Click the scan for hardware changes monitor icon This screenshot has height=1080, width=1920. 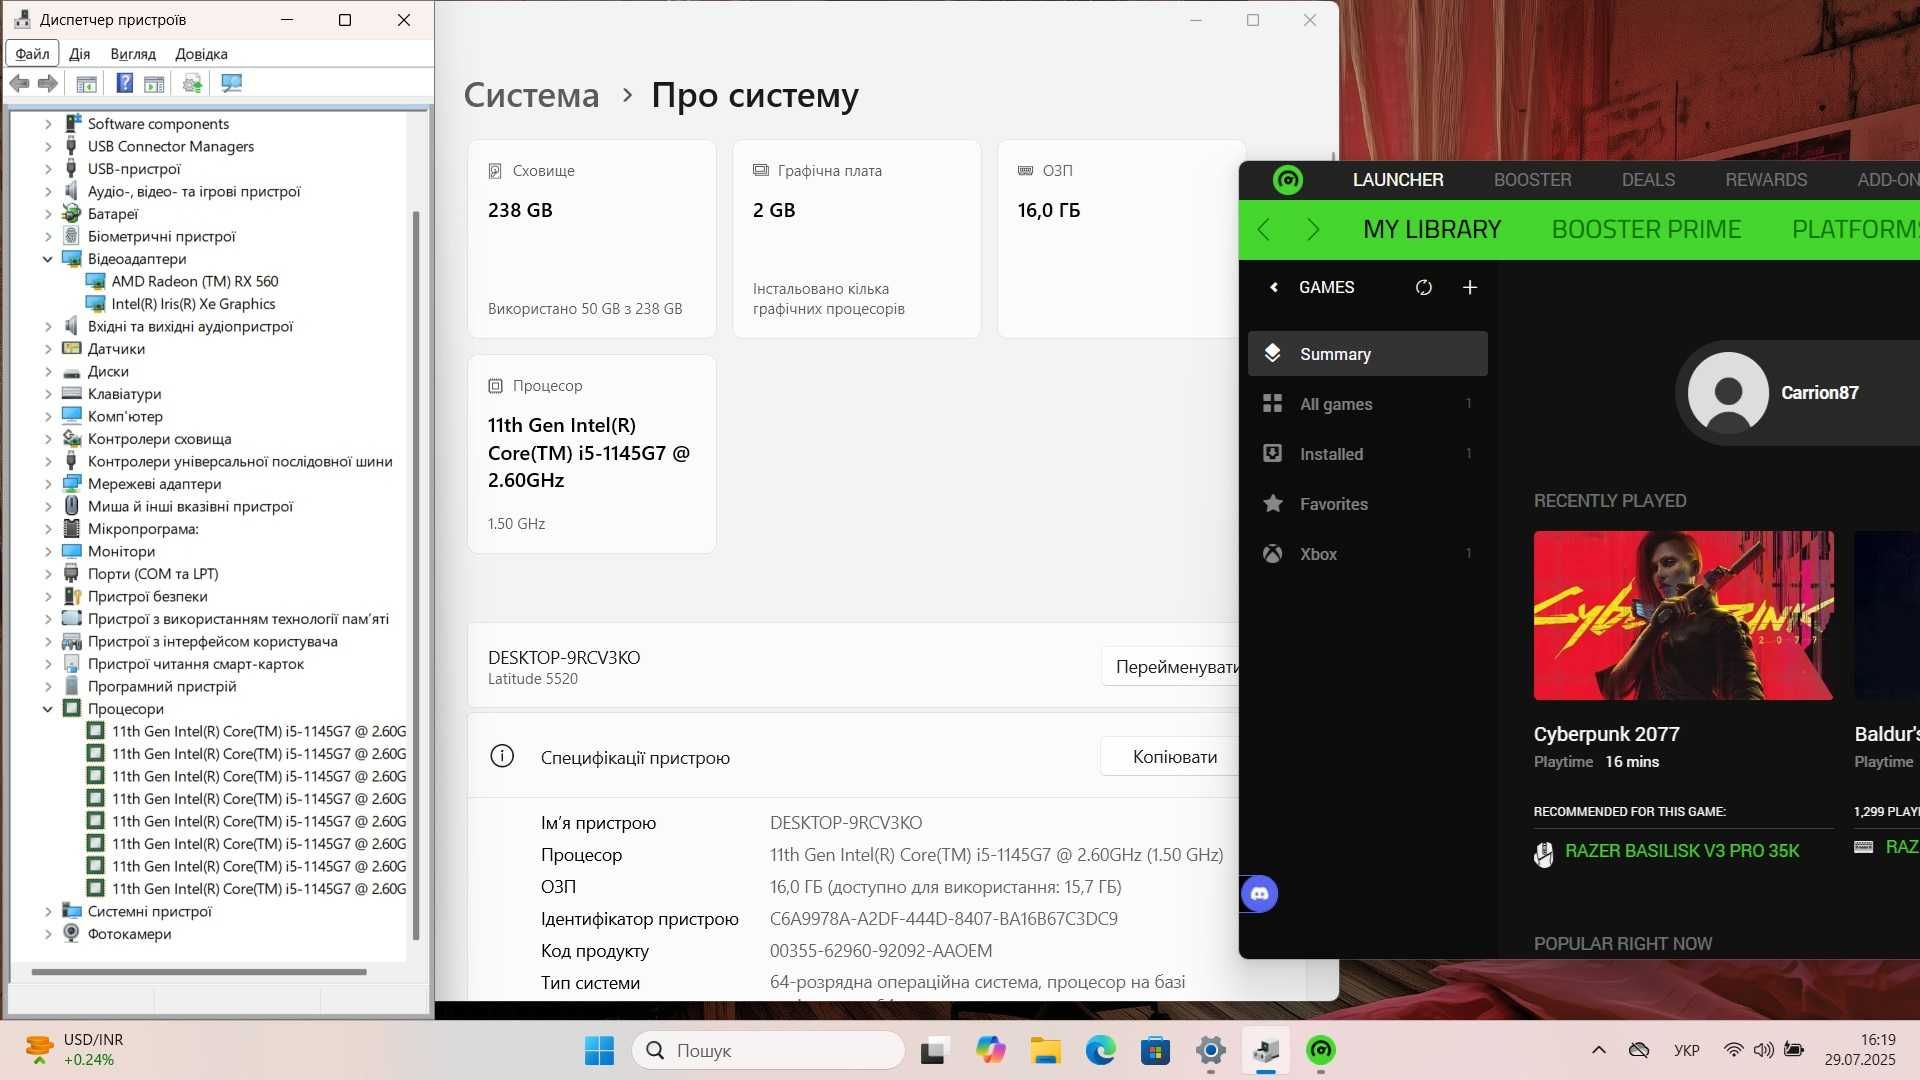click(231, 83)
